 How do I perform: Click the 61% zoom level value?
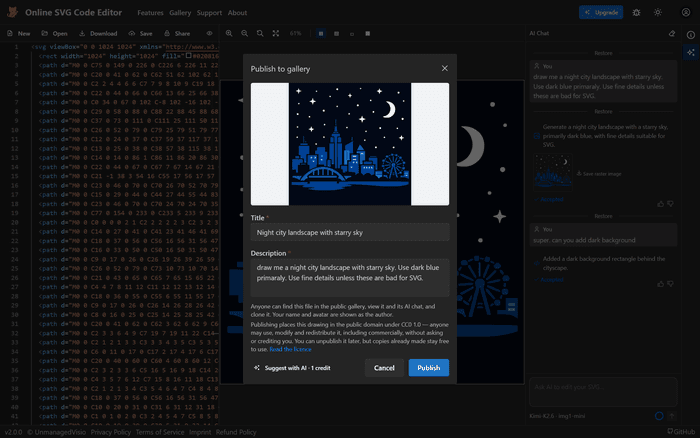point(296,33)
